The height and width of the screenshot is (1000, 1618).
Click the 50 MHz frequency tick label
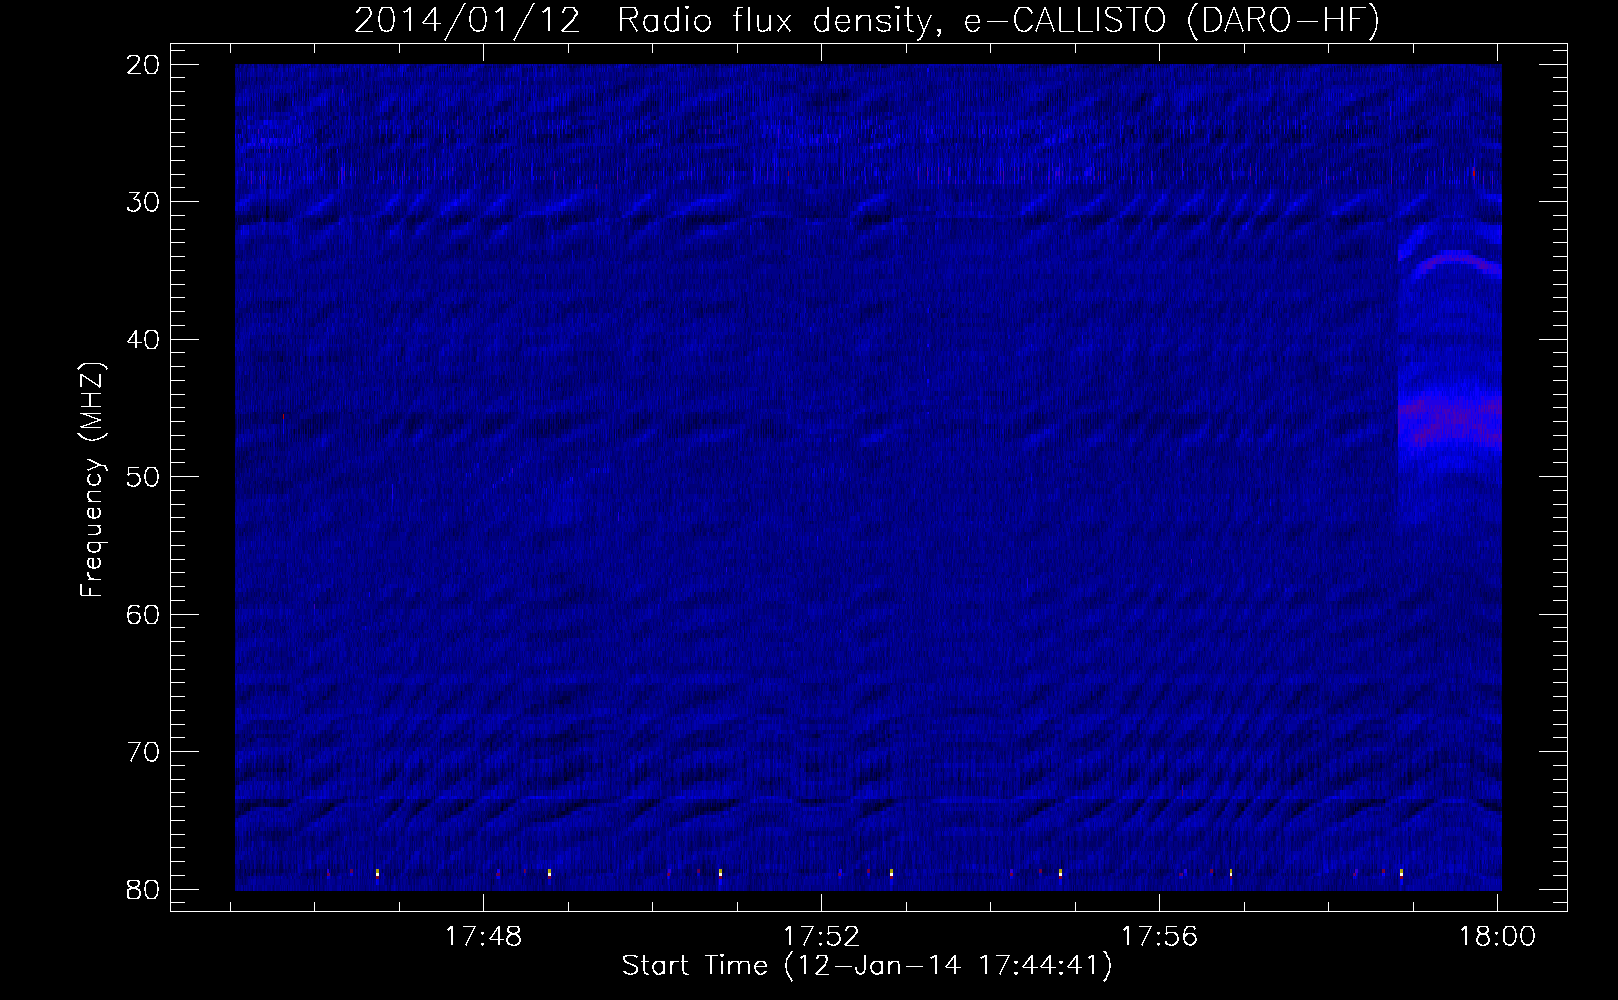point(143,477)
